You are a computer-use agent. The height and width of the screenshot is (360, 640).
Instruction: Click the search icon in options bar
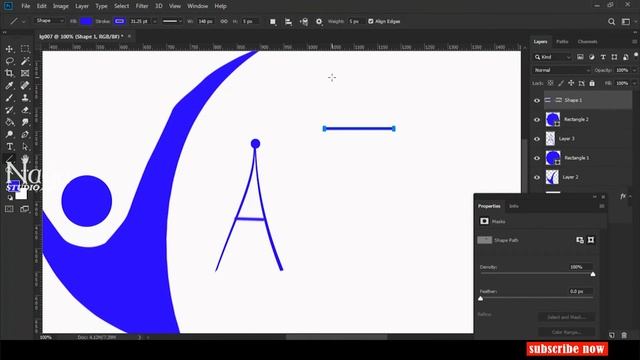[x=611, y=22]
